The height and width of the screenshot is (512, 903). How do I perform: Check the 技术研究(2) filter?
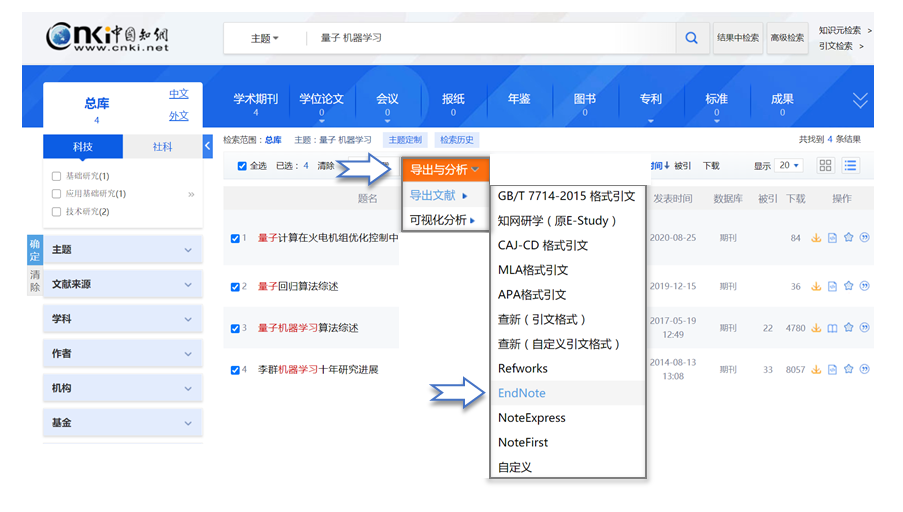(56, 211)
